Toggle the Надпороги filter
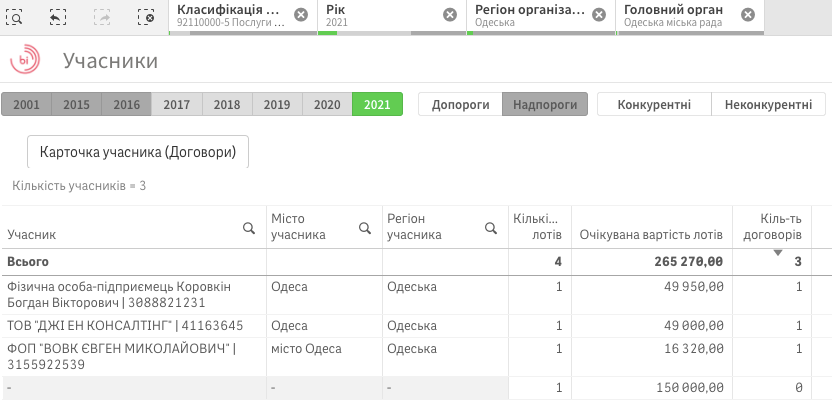832x413 pixels. coord(544,104)
